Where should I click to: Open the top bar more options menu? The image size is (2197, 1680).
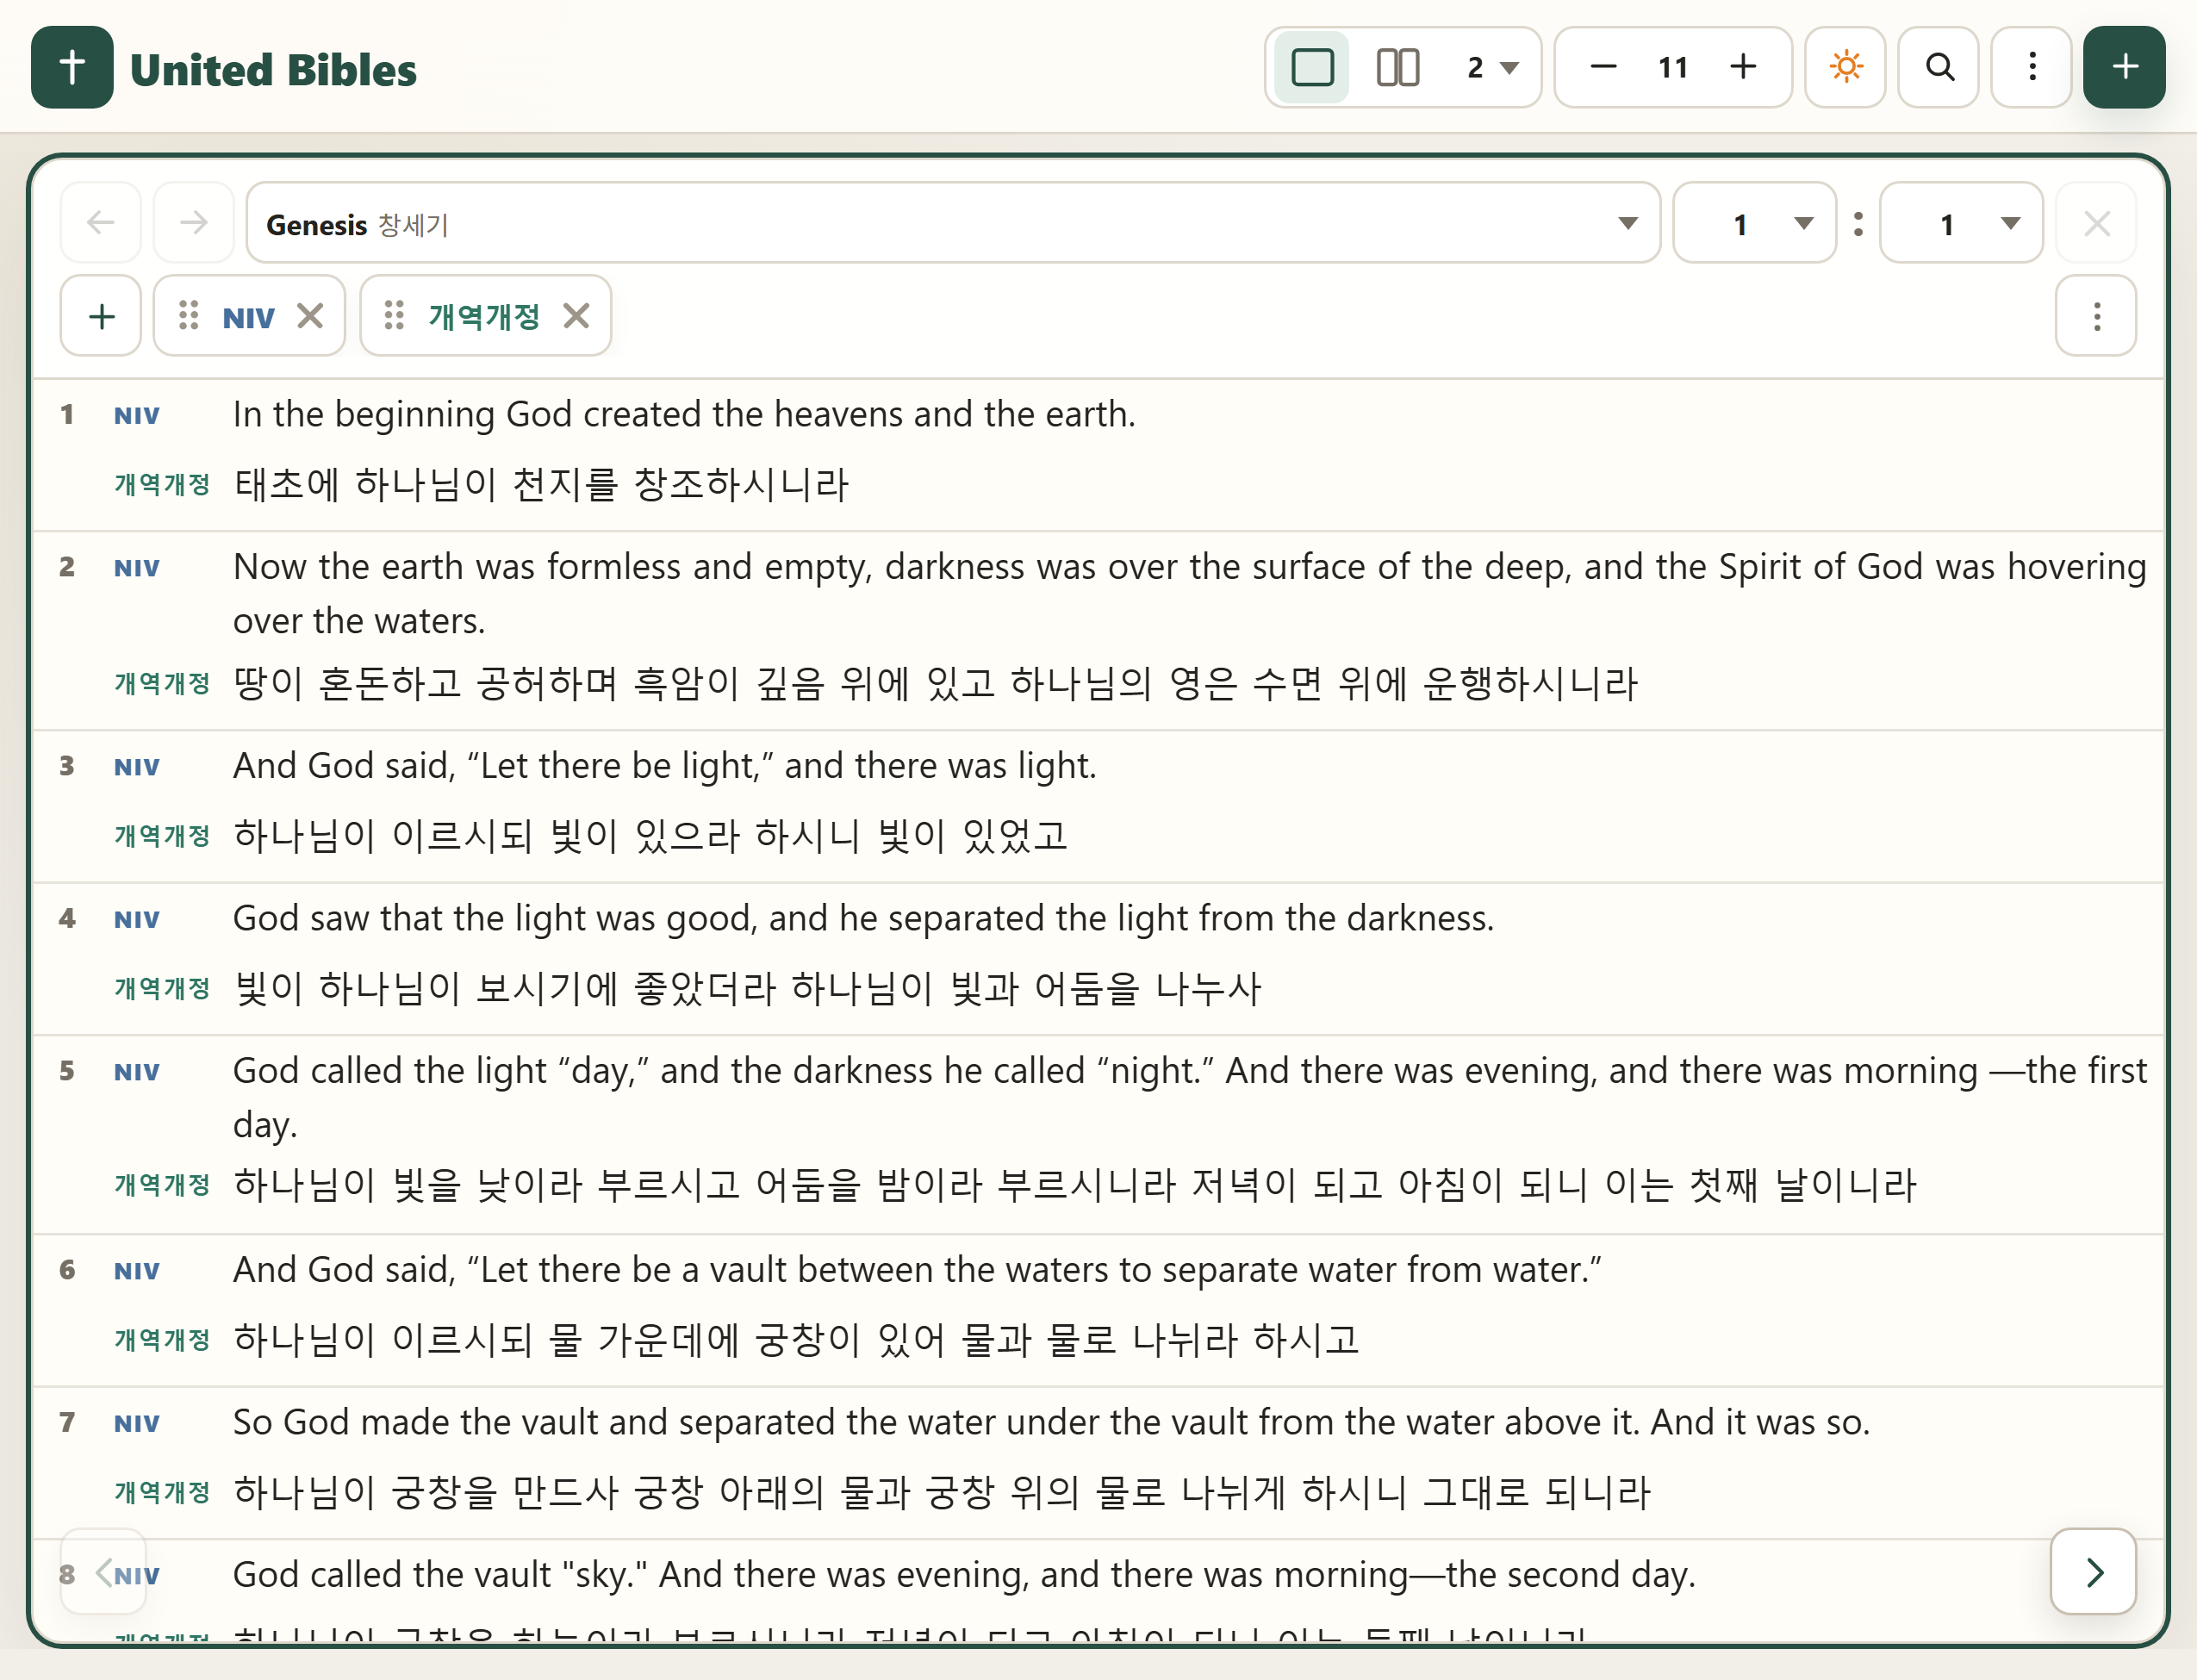[x=2032, y=67]
